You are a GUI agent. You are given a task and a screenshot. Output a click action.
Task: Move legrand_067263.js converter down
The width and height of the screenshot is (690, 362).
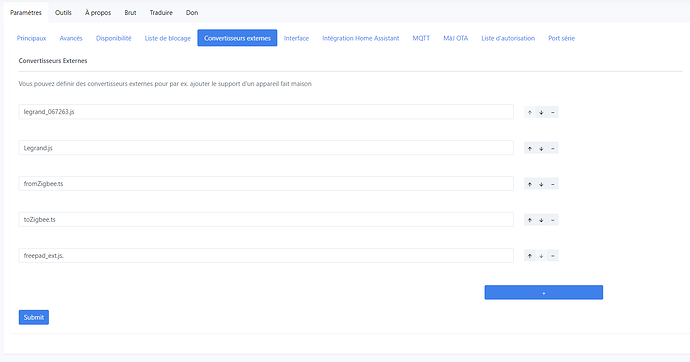[x=541, y=112]
